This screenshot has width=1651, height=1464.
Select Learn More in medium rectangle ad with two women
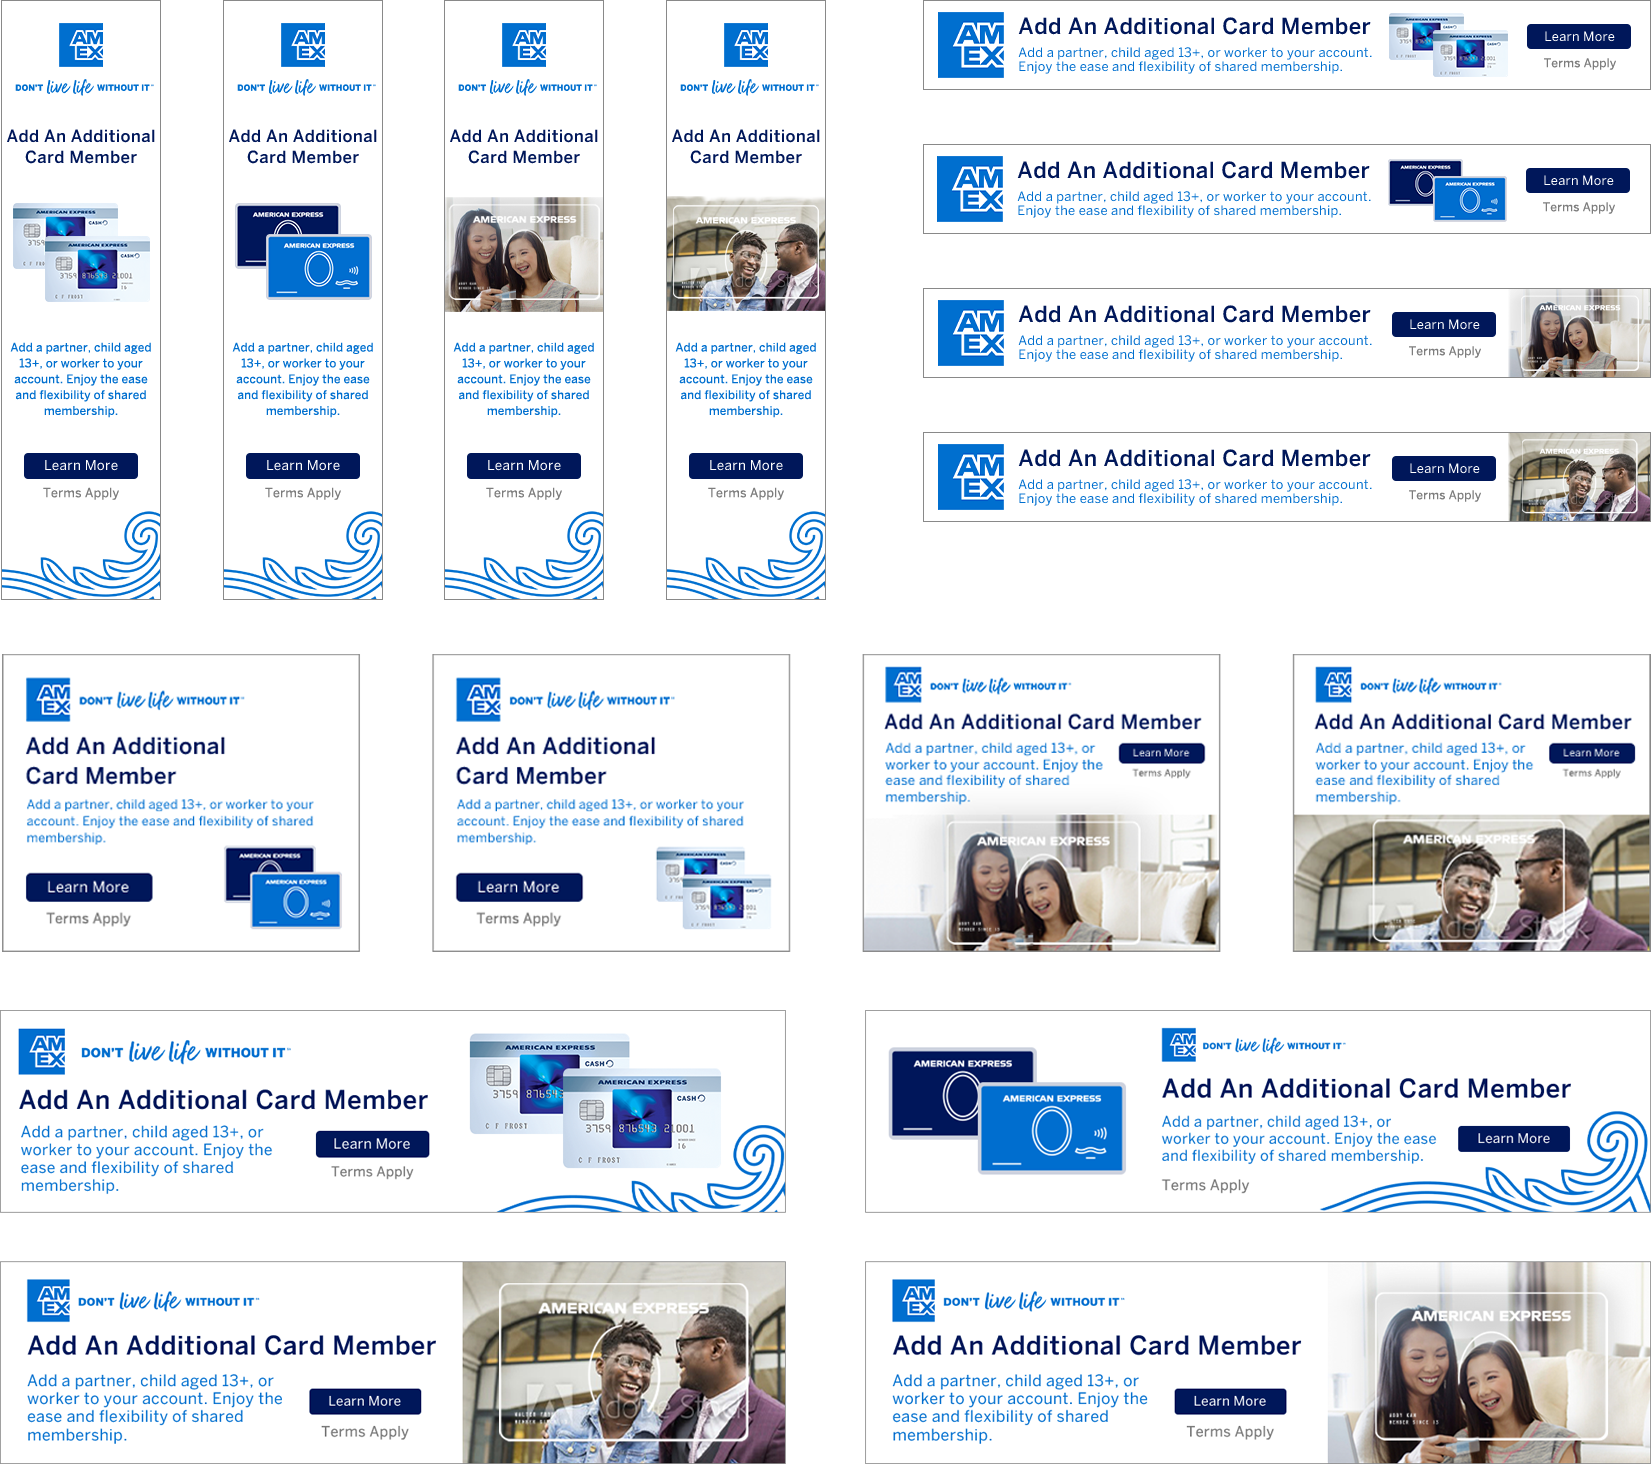[1161, 753]
